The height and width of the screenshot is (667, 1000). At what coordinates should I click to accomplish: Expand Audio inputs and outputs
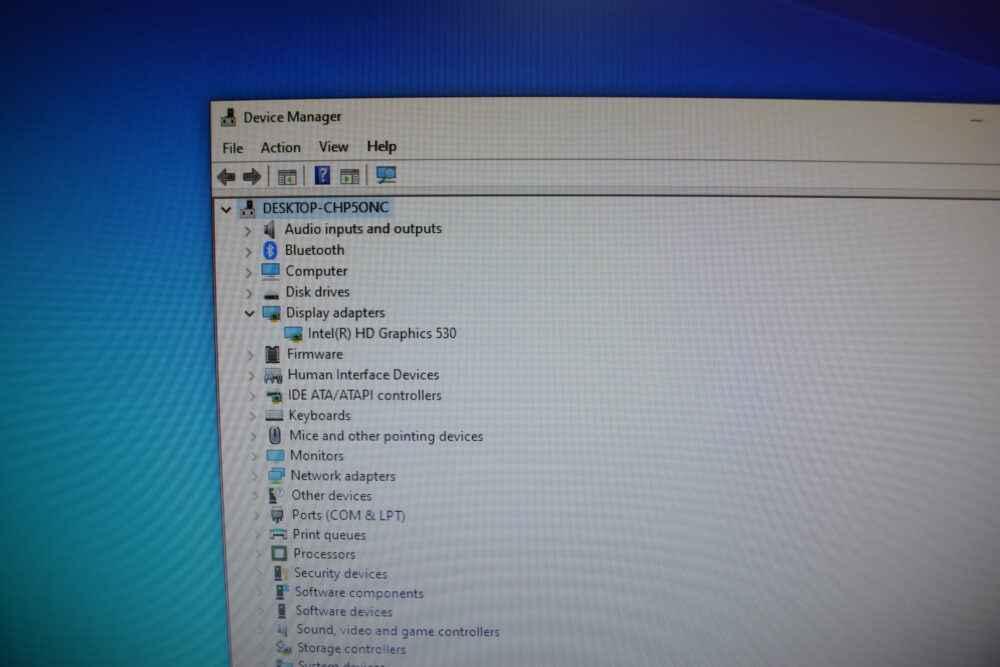(248, 231)
